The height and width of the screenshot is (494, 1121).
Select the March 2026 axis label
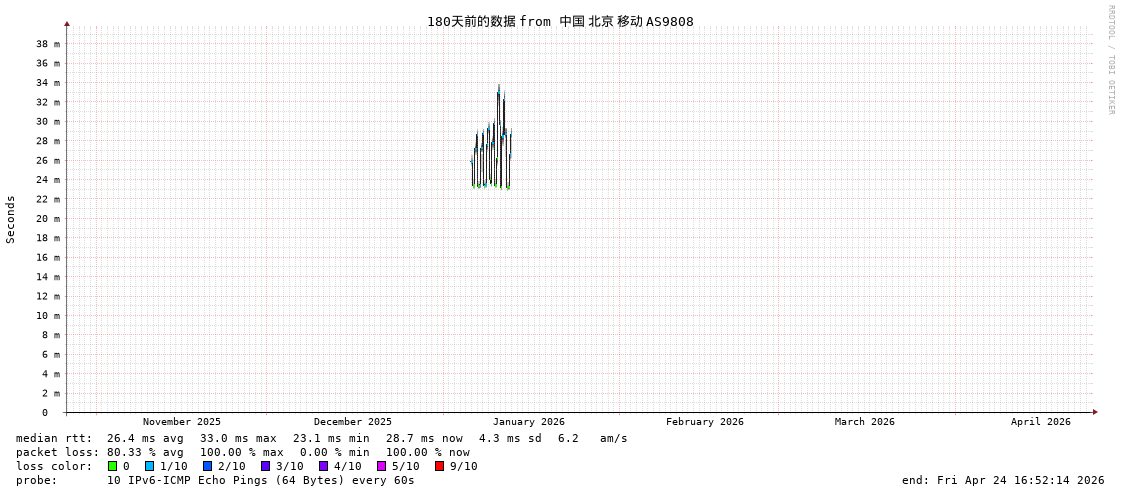pos(865,422)
